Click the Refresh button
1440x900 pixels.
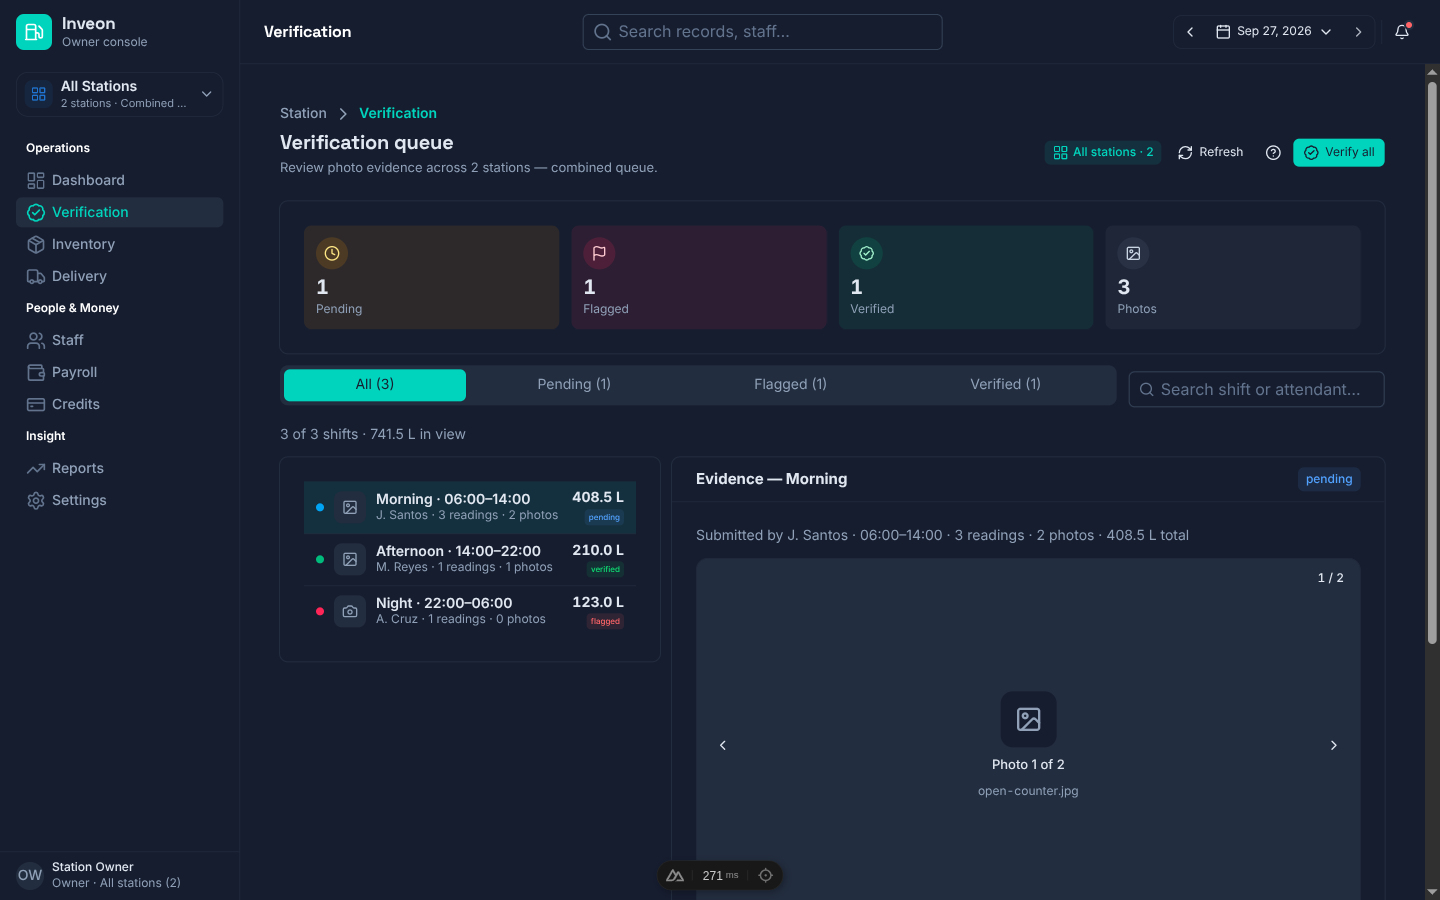click(x=1211, y=153)
